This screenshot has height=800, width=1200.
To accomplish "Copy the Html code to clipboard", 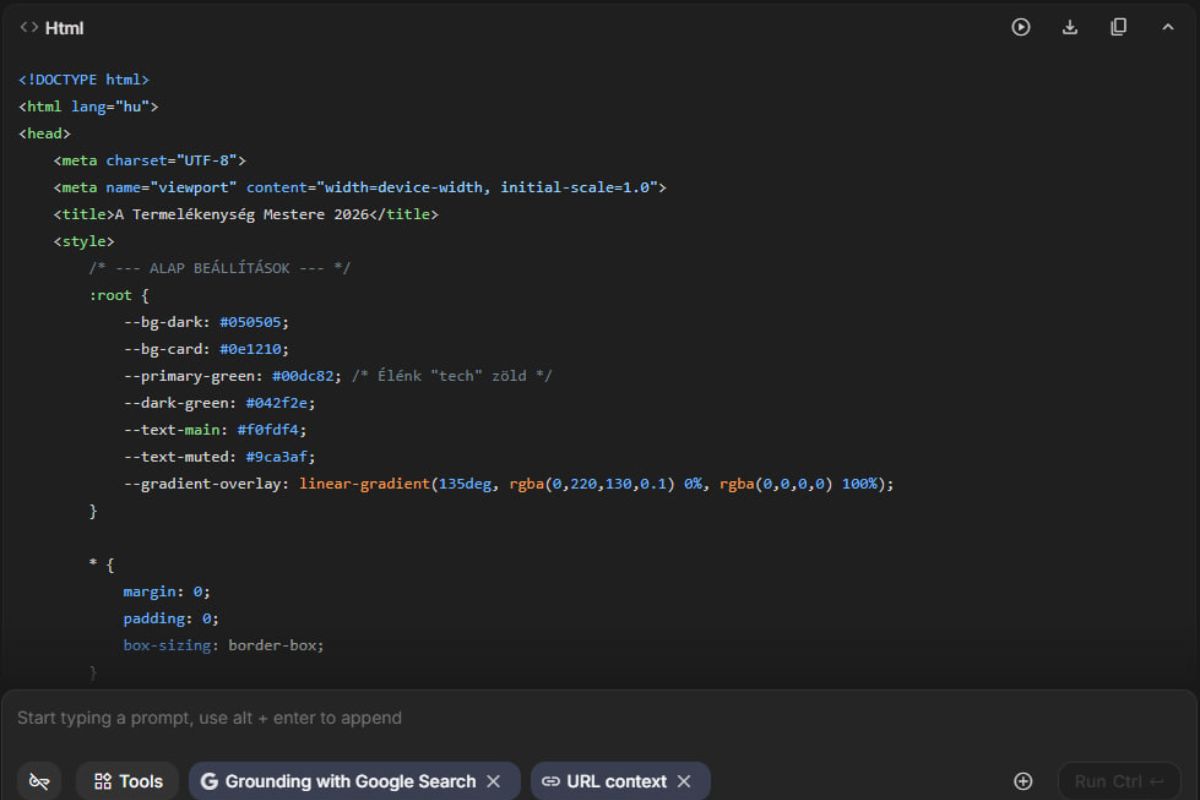I will point(1118,27).
